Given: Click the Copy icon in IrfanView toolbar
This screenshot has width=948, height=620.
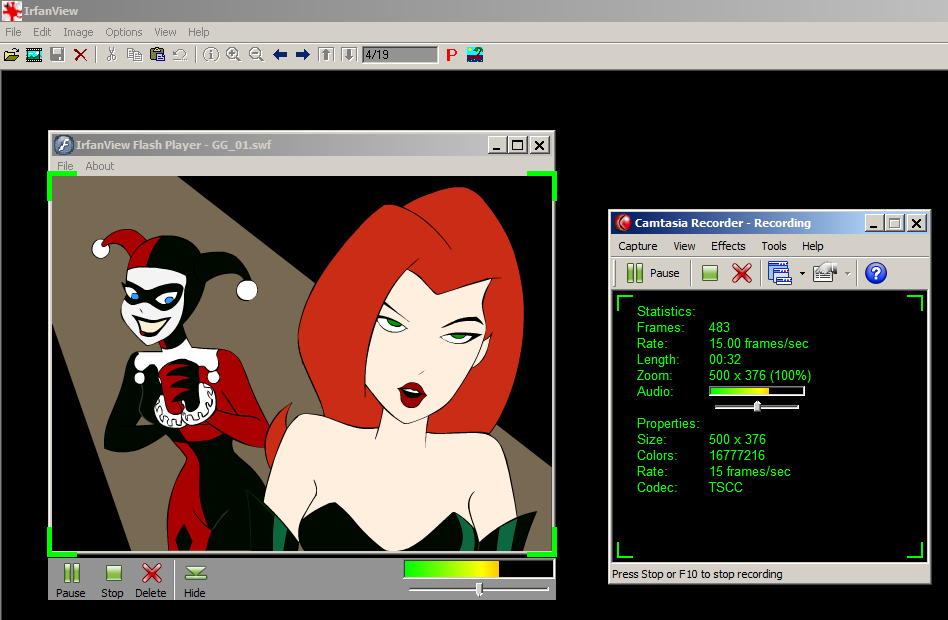Looking at the screenshot, I should (134, 55).
